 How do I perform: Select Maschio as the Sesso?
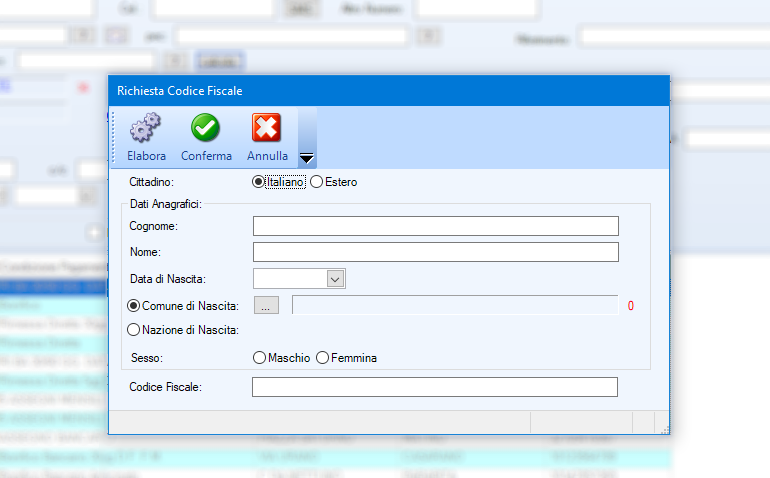[260, 357]
